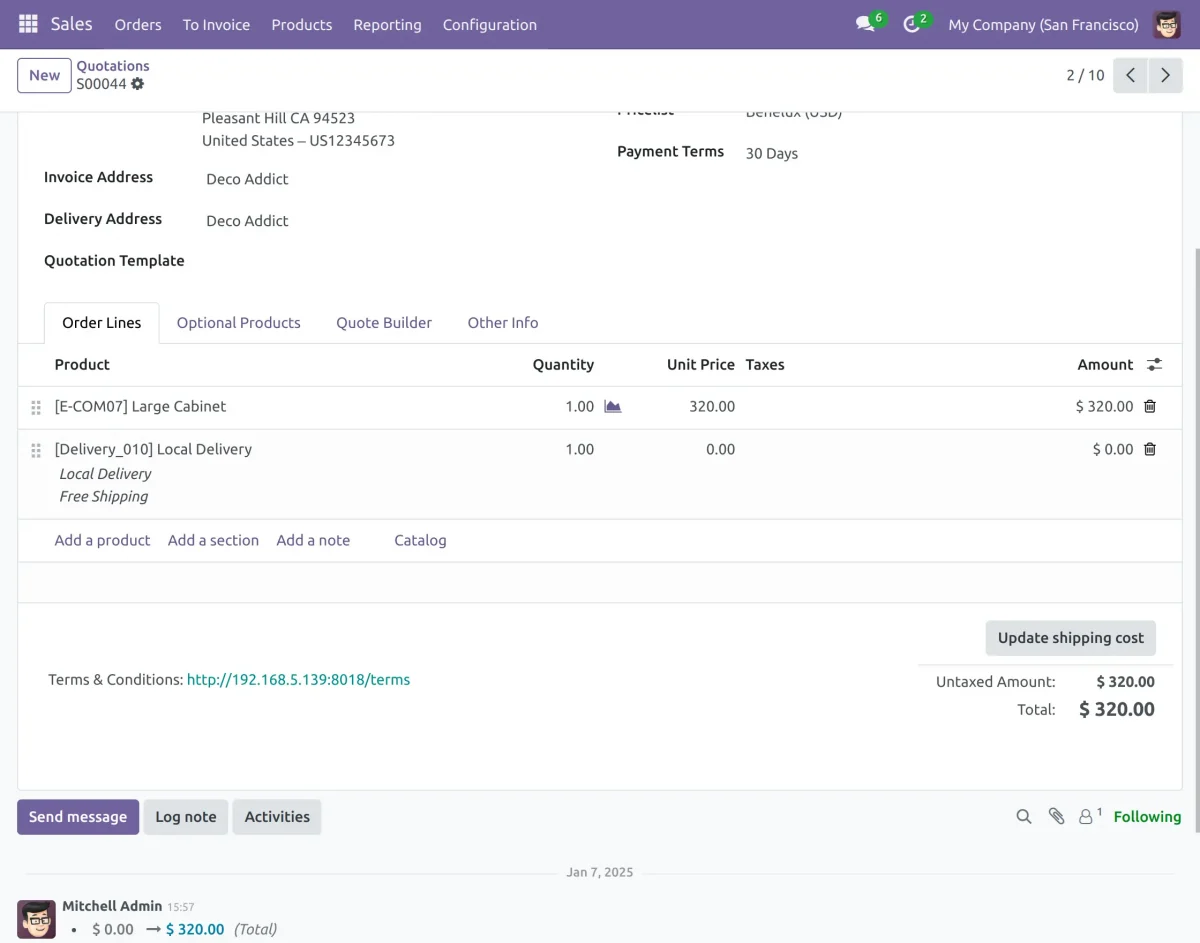The height and width of the screenshot is (943, 1200).
Task: Delete the Large Cabinet line with trash icon
Action: click(1149, 406)
